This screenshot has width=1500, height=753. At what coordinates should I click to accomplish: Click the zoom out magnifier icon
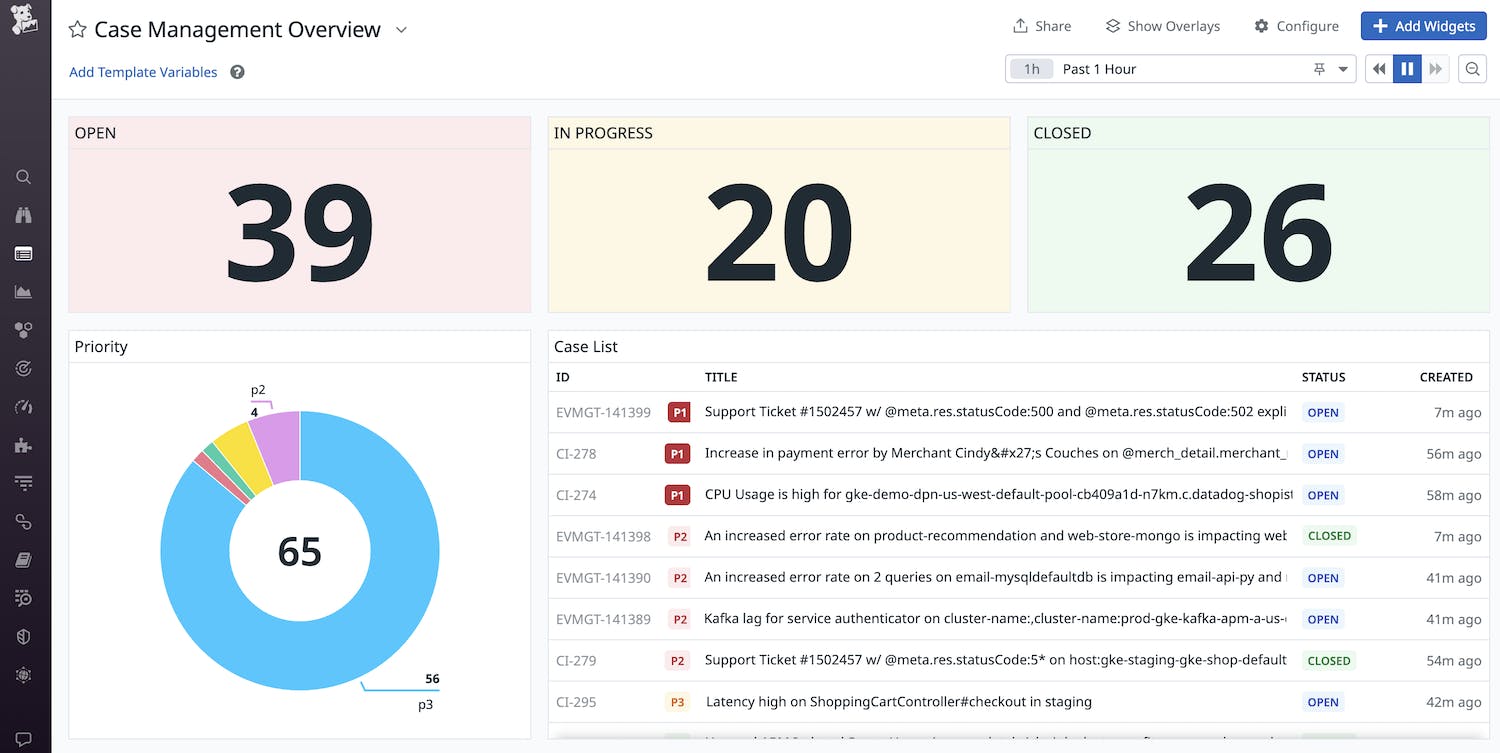click(x=1472, y=69)
